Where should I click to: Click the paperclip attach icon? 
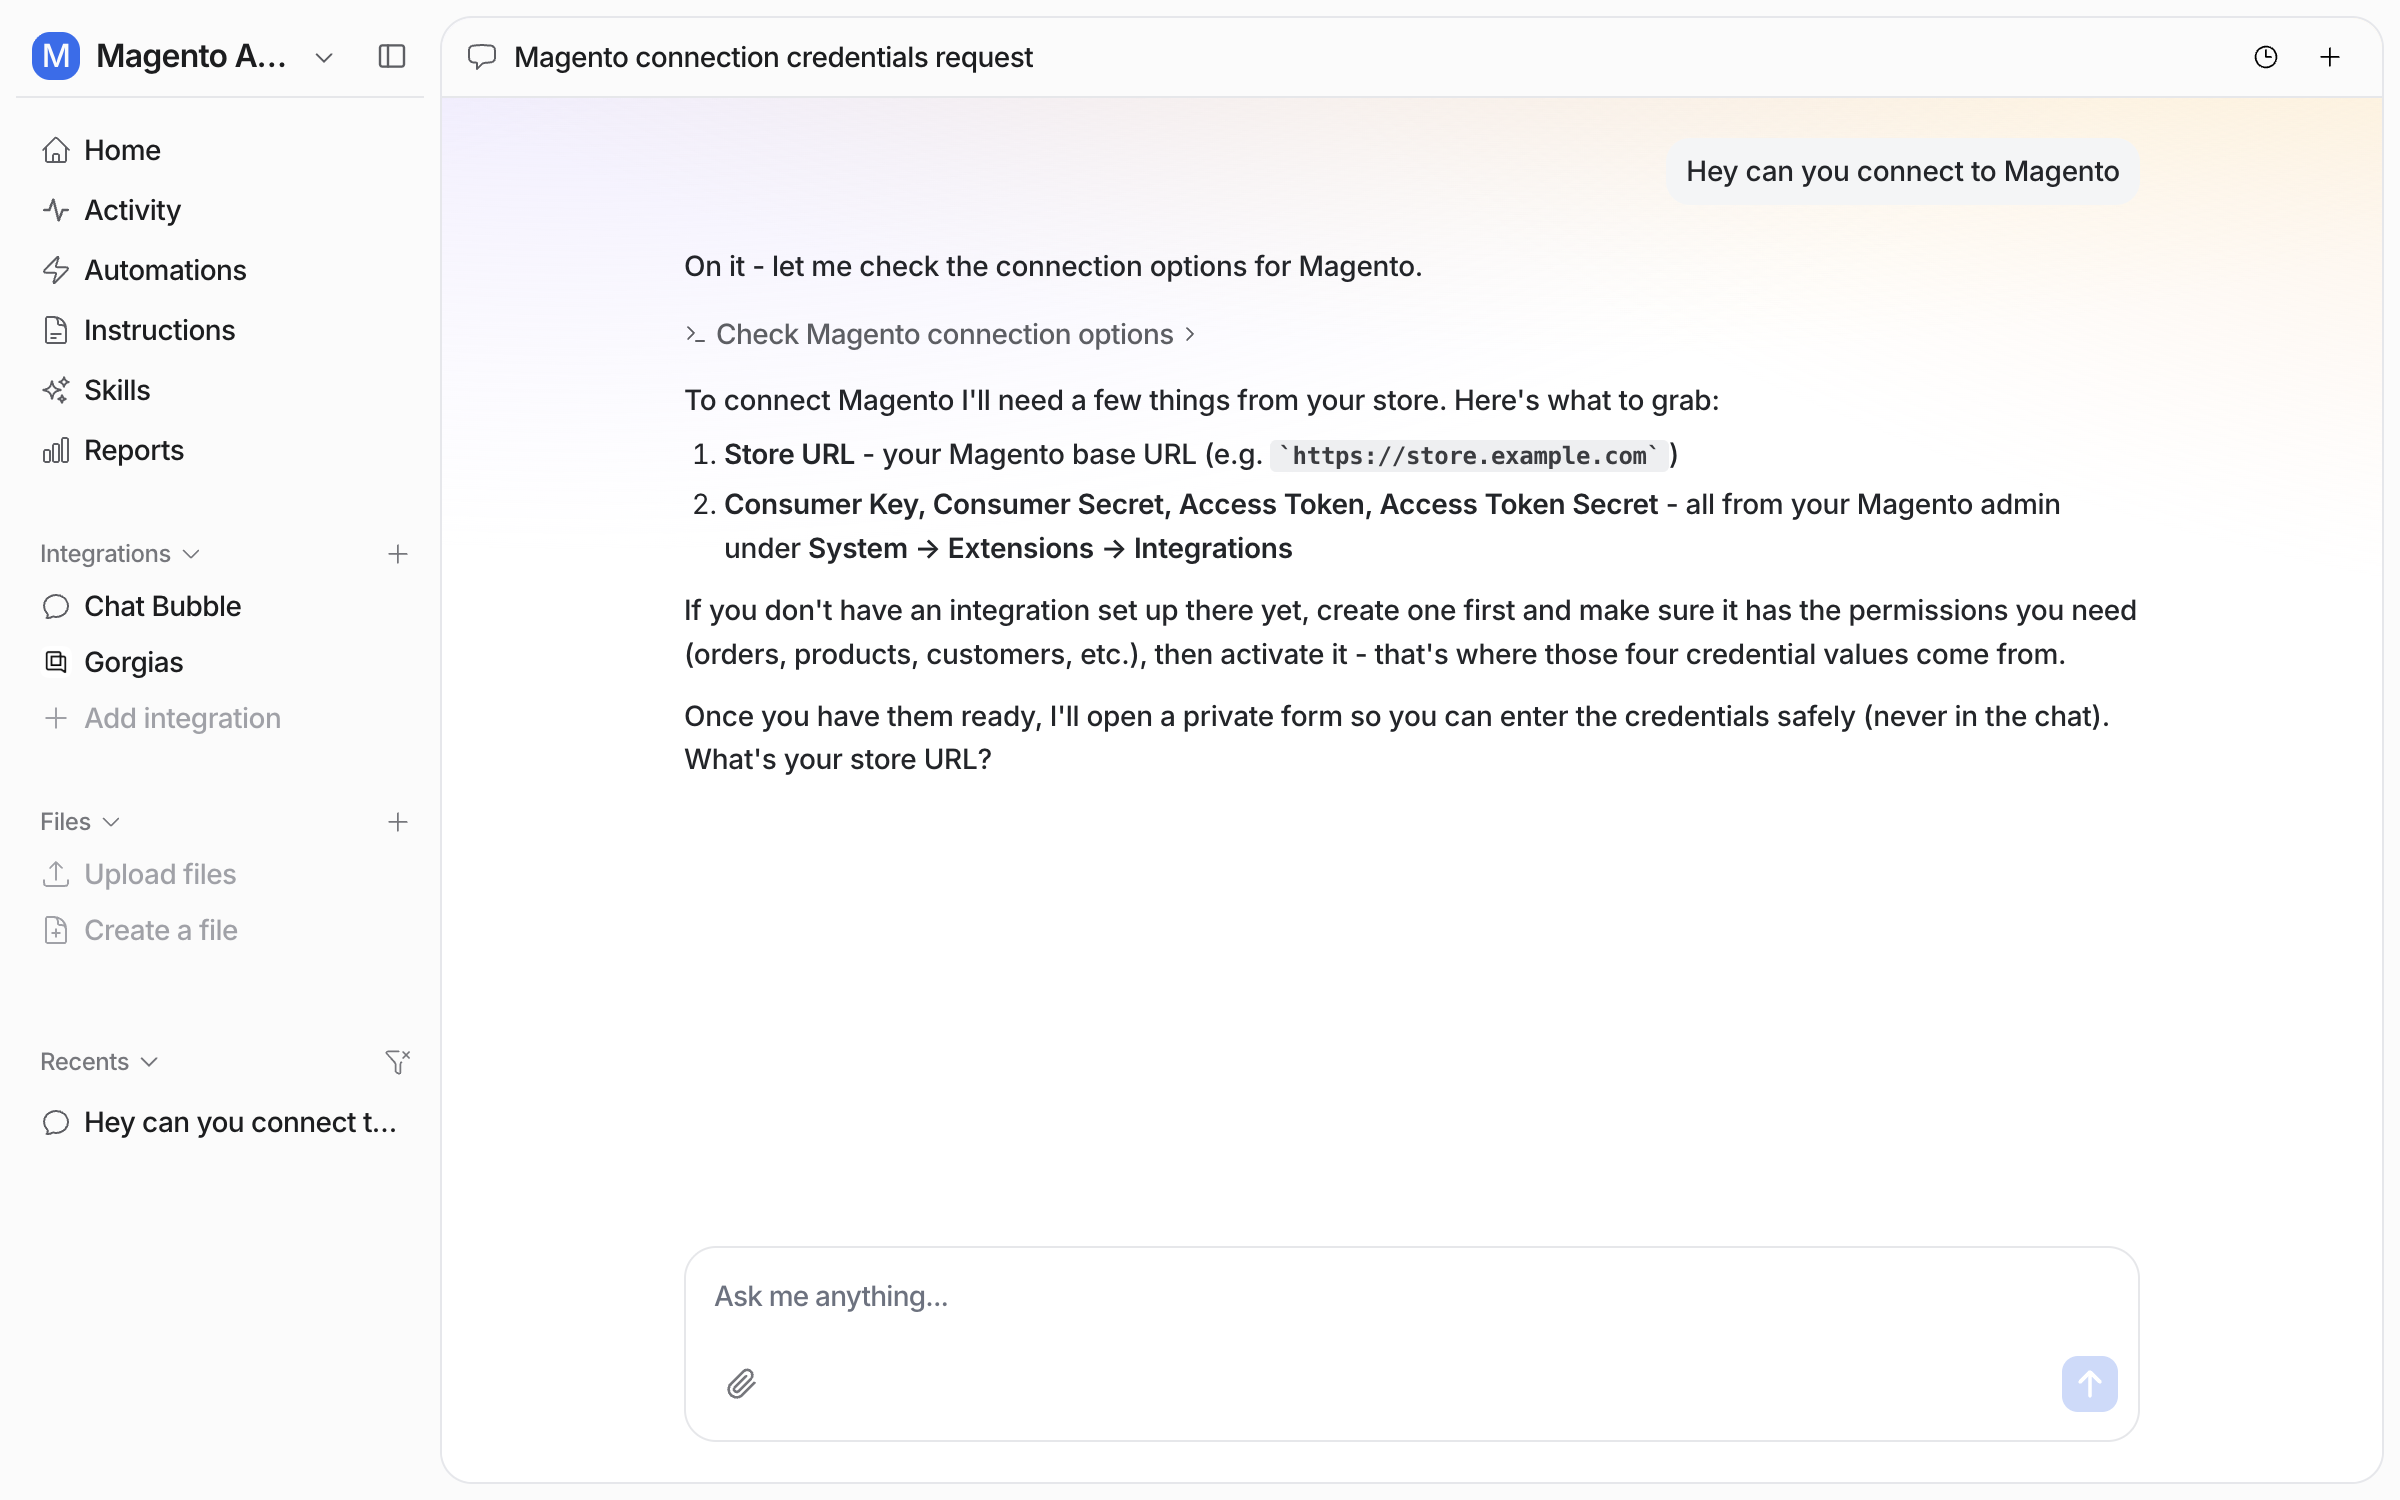coord(741,1384)
